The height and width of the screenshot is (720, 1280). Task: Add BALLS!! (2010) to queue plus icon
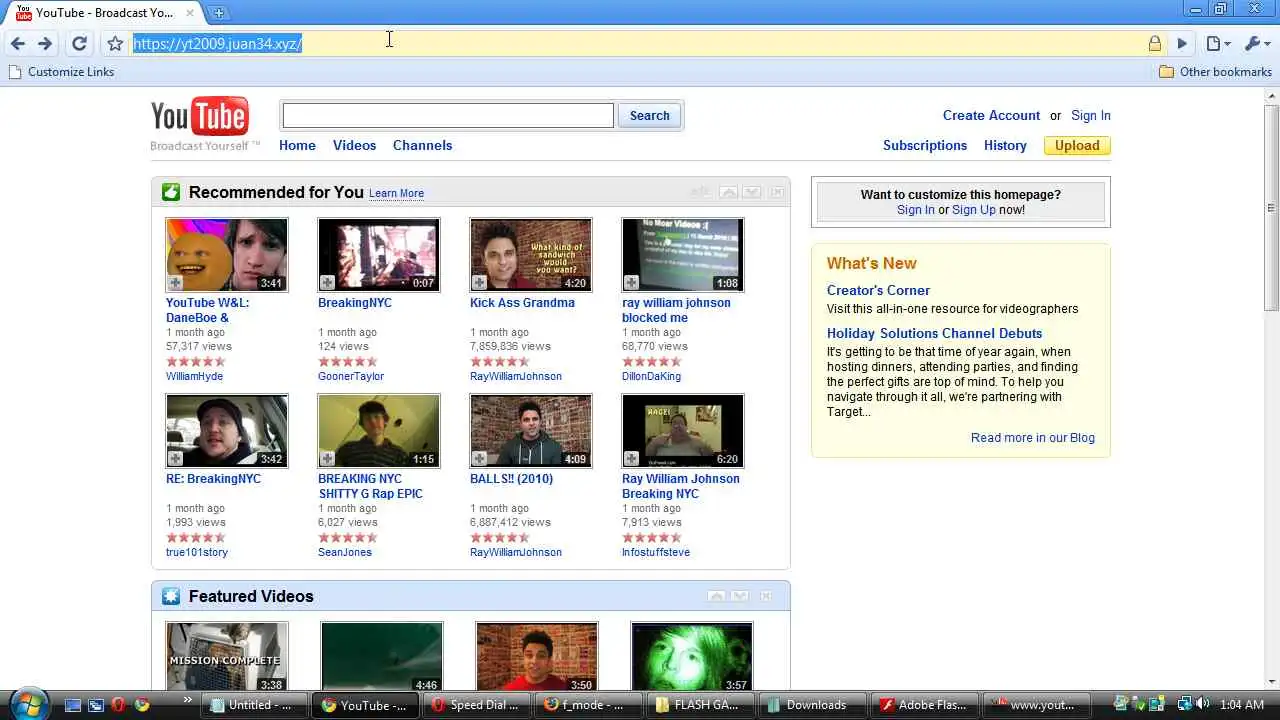pyautogui.click(x=479, y=459)
